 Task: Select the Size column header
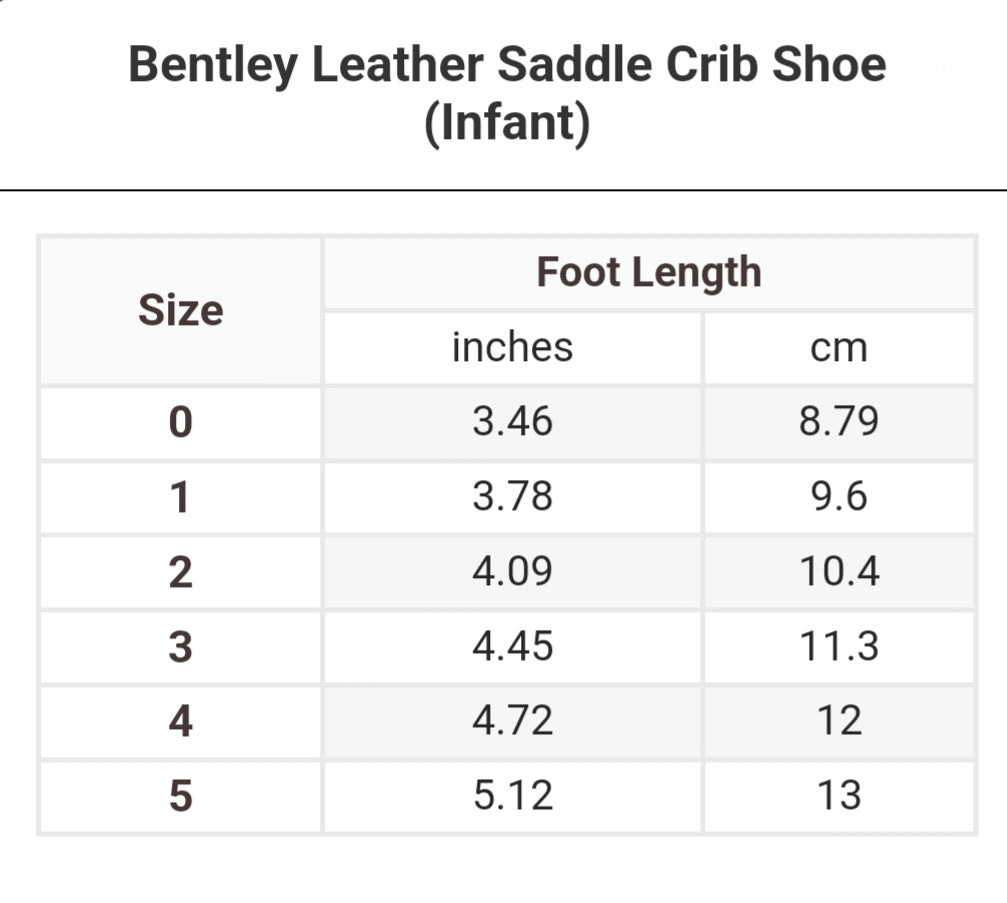click(180, 311)
